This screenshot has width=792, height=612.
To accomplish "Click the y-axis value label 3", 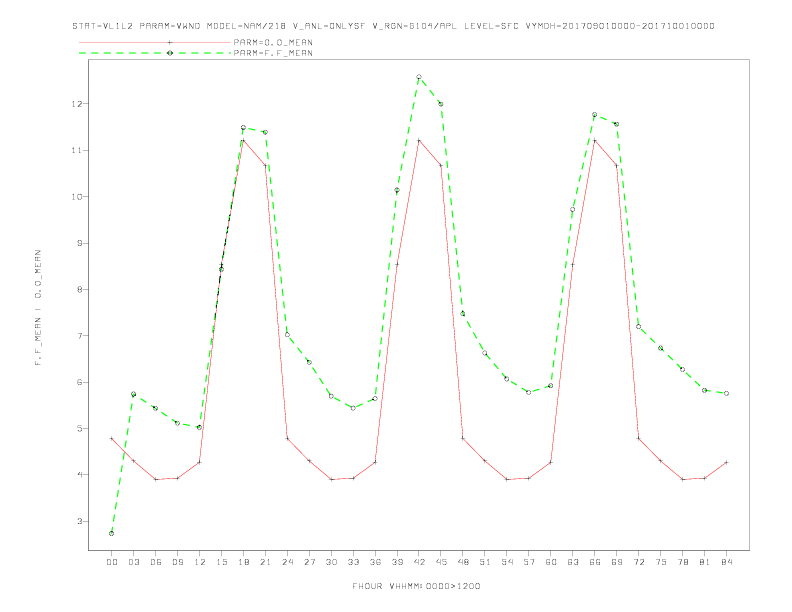I will [x=80, y=521].
